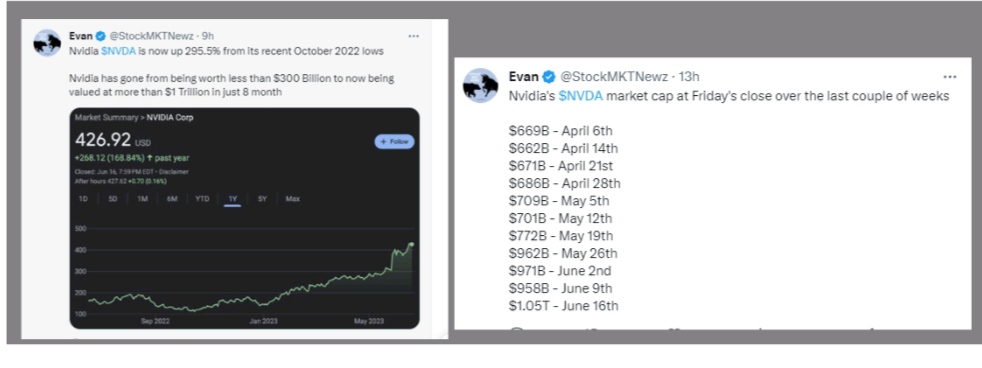Click $NVDA cashtag in left tweet
Image resolution: width=982 pixels, height=368 pixels.
116,51
